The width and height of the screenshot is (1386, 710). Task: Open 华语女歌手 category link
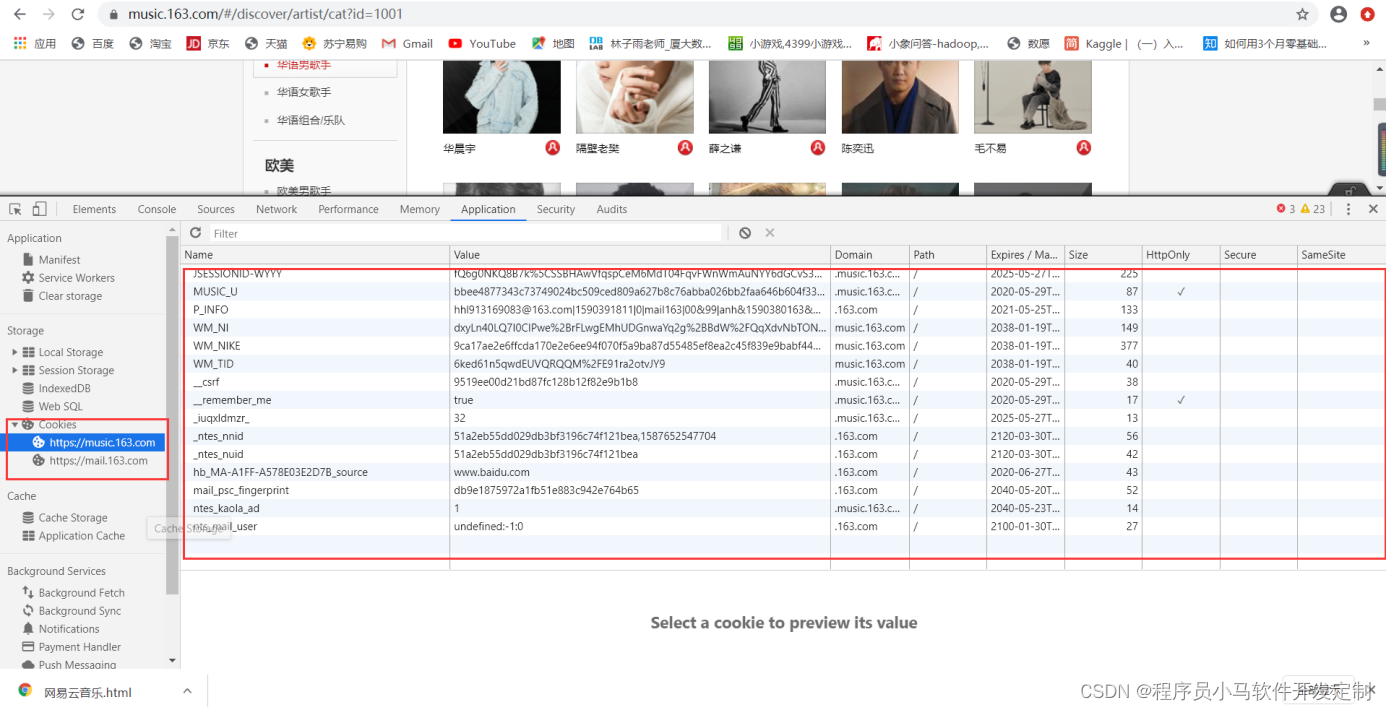[304, 92]
